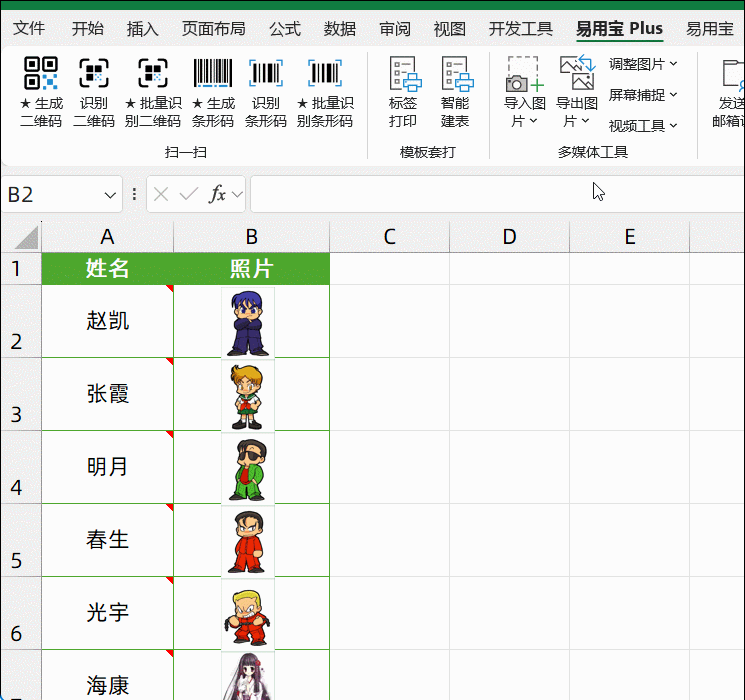The image size is (745, 700).
Task: Open the 文件 menu tab
Action: point(29,29)
